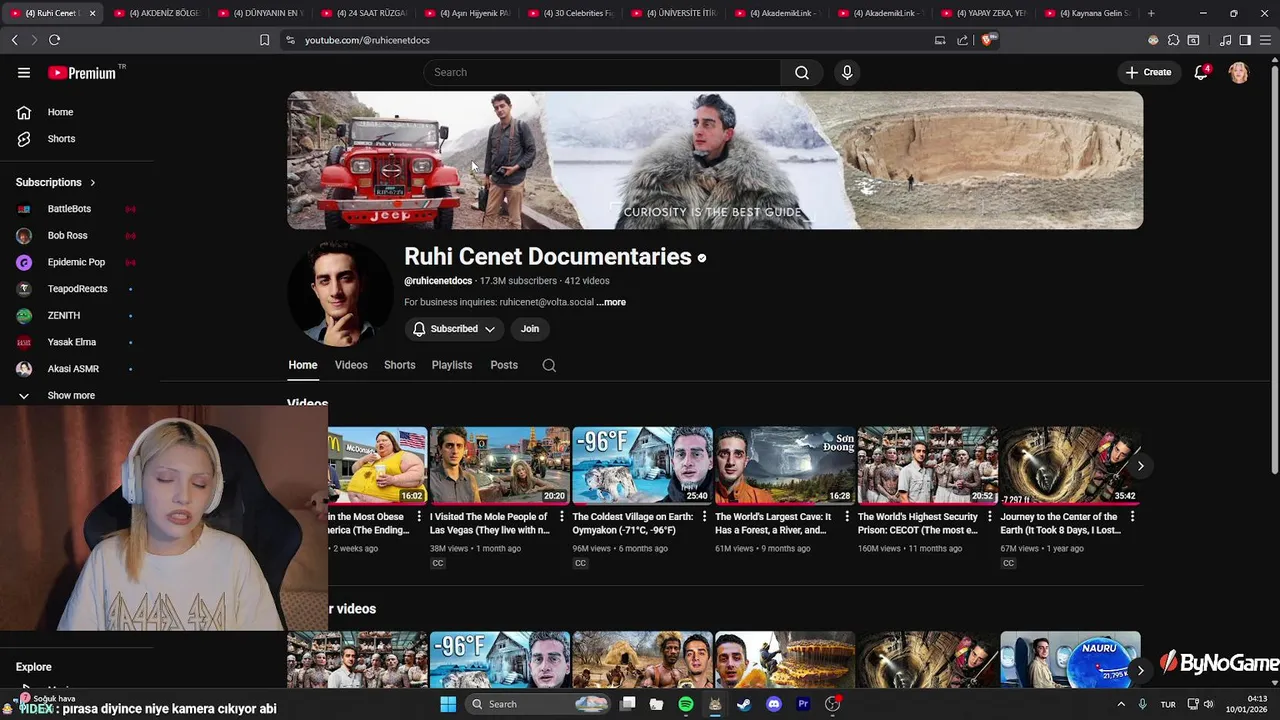Open the verified badge next to channel name
Screen dimensions: 1280x720
(702, 258)
